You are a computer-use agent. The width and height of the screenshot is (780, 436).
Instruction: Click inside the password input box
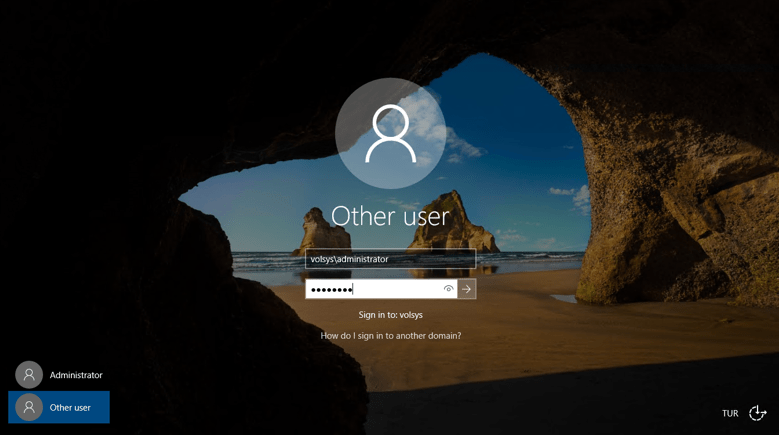tap(400, 289)
